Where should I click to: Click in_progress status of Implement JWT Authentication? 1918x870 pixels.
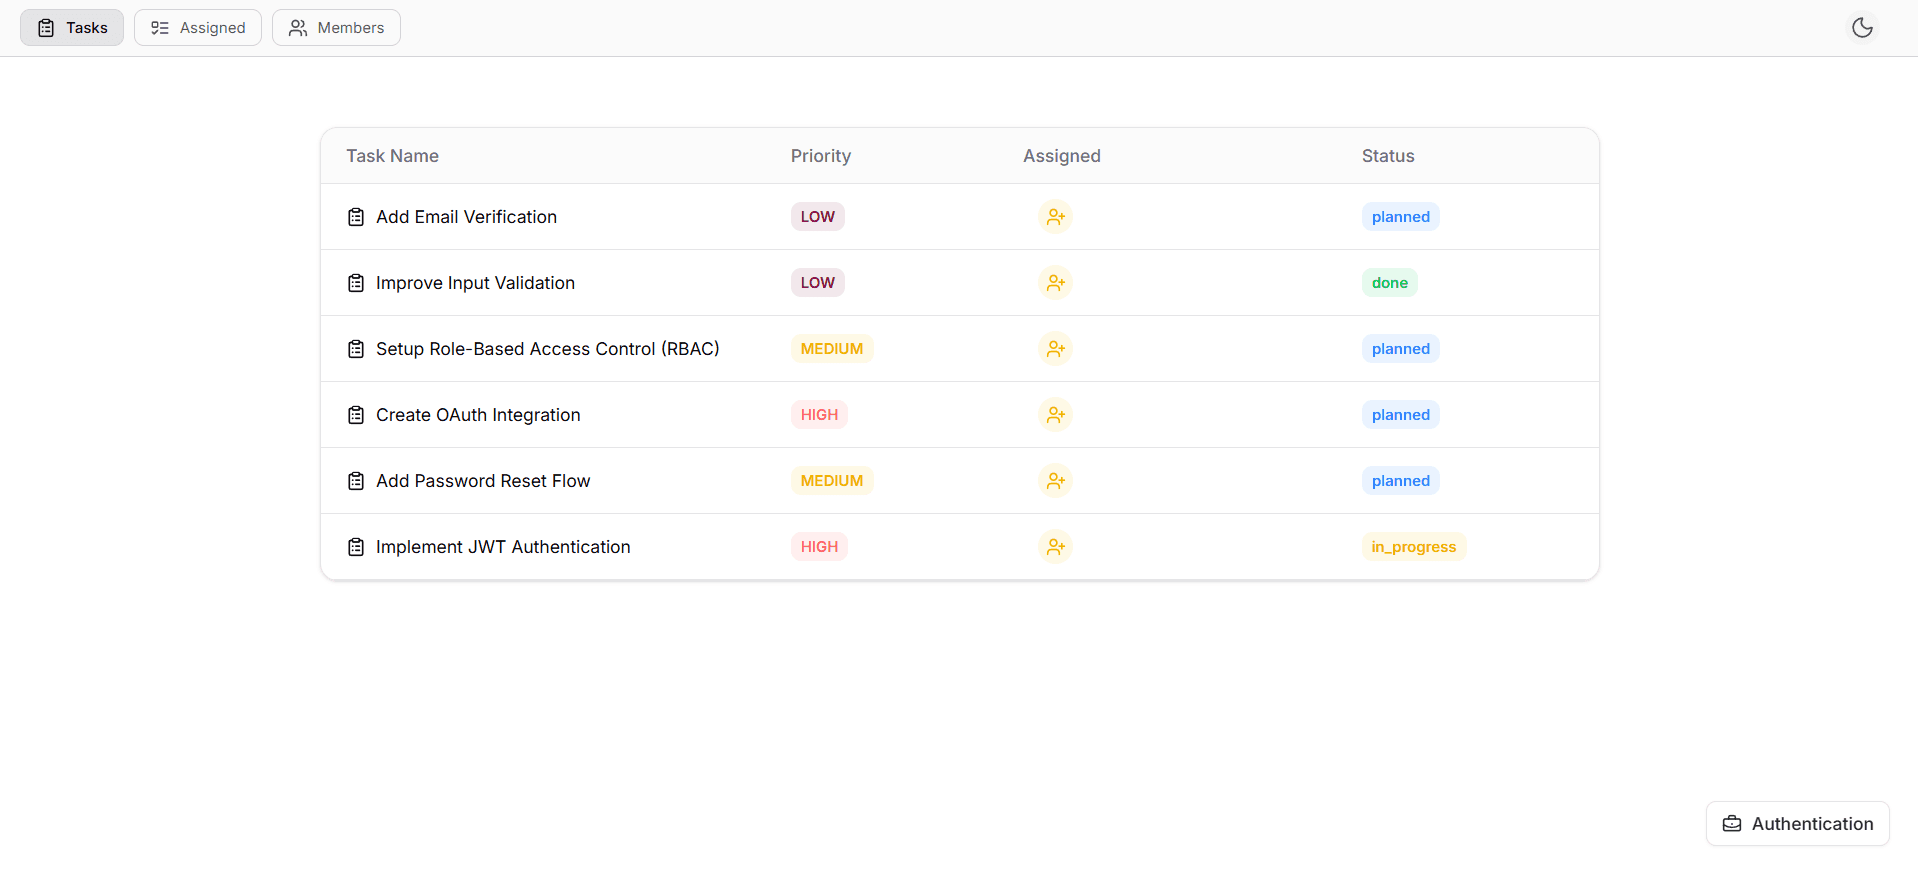[x=1414, y=547]
